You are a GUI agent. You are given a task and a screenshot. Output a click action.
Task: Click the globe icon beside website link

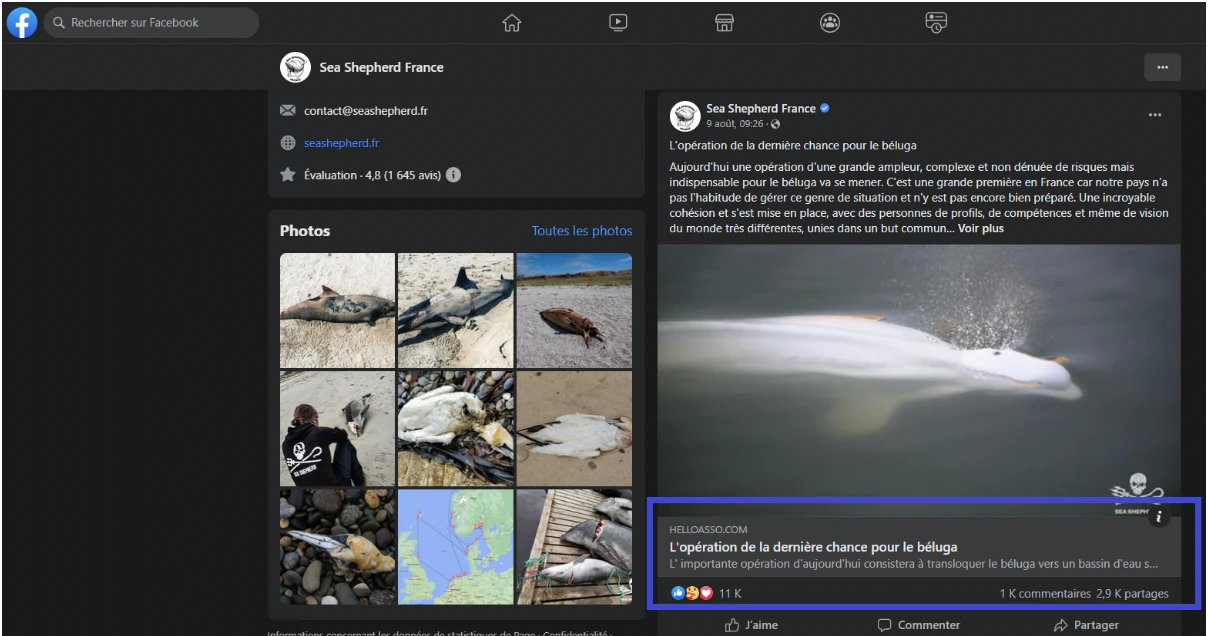[x=288, y=143]
